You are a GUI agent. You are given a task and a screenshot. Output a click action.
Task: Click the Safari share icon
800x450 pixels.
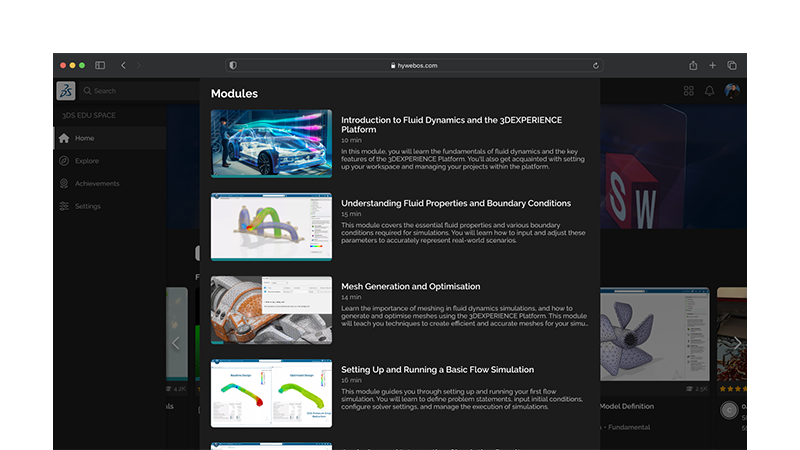(x=692, y=65)
